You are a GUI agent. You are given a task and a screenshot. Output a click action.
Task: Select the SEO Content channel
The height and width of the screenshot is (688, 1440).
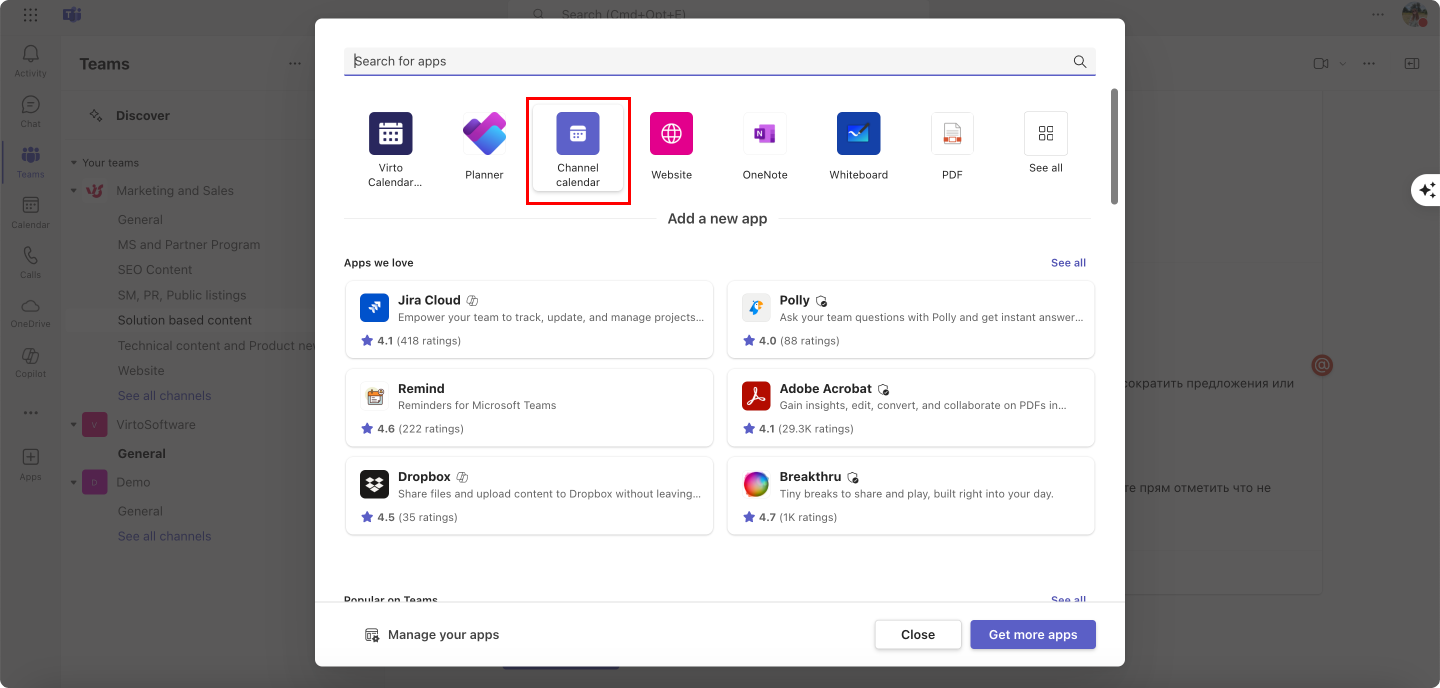[x=155, y=270]
